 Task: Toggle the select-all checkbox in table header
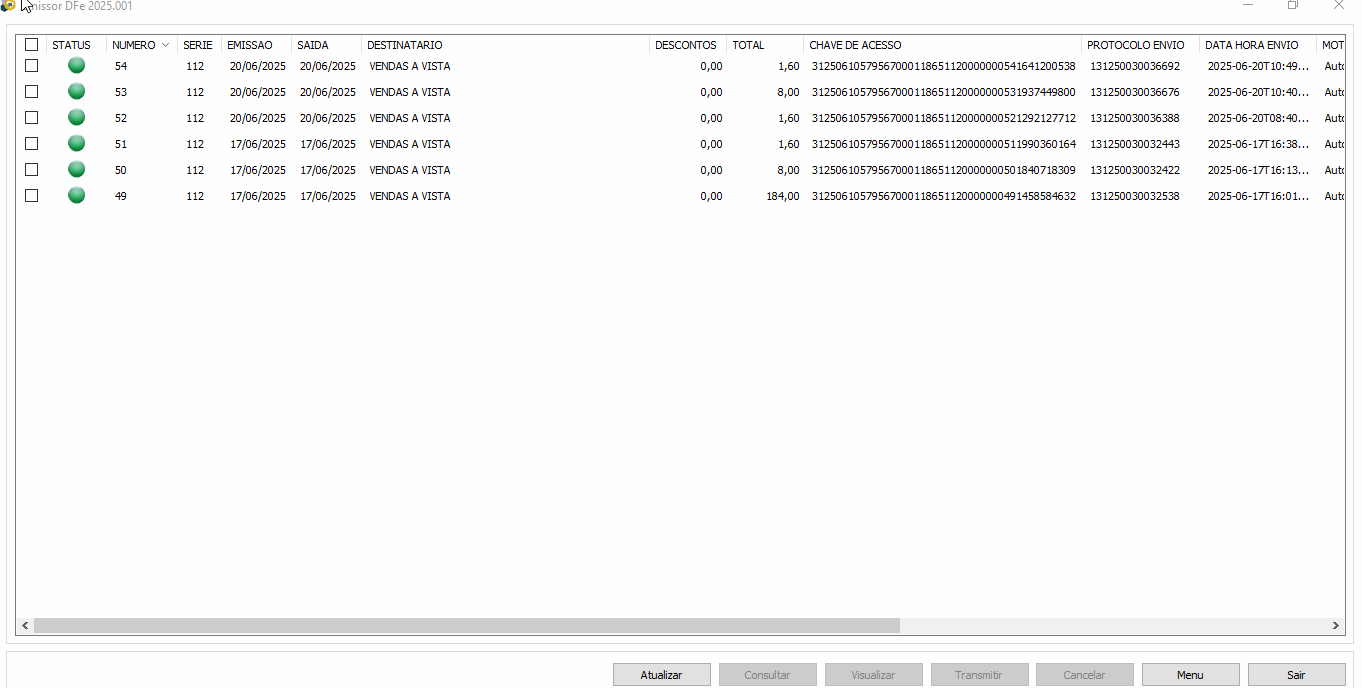point(32,45)
